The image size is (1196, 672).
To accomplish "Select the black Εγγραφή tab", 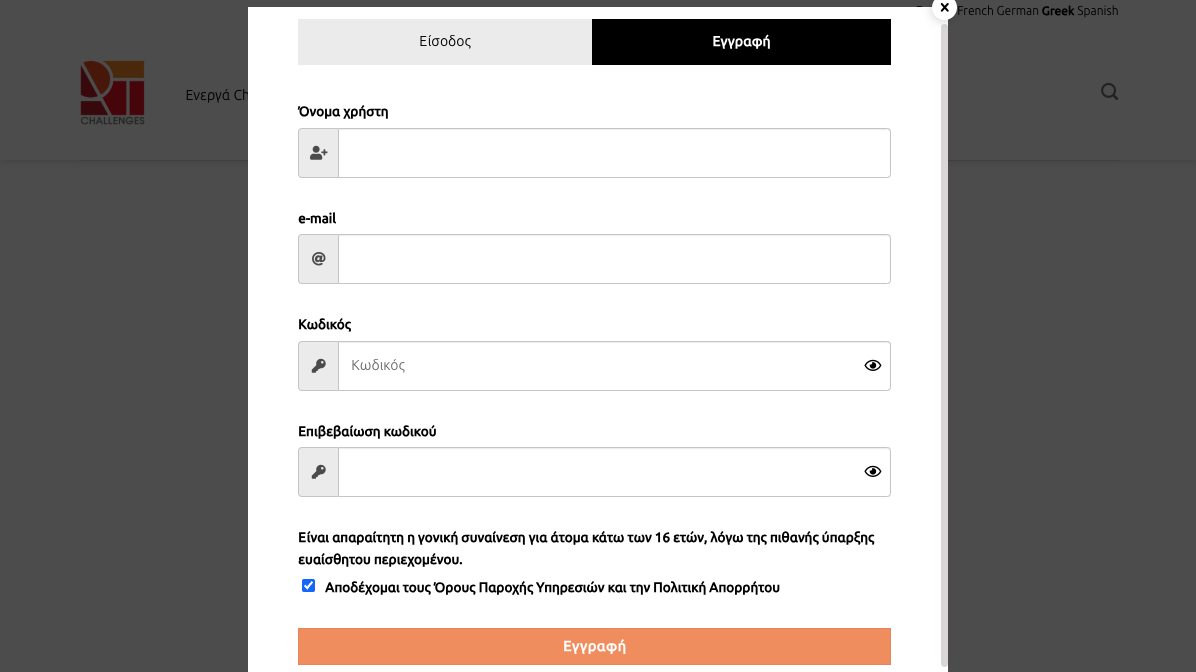I will pyautogui.click(x=741, y=42).
